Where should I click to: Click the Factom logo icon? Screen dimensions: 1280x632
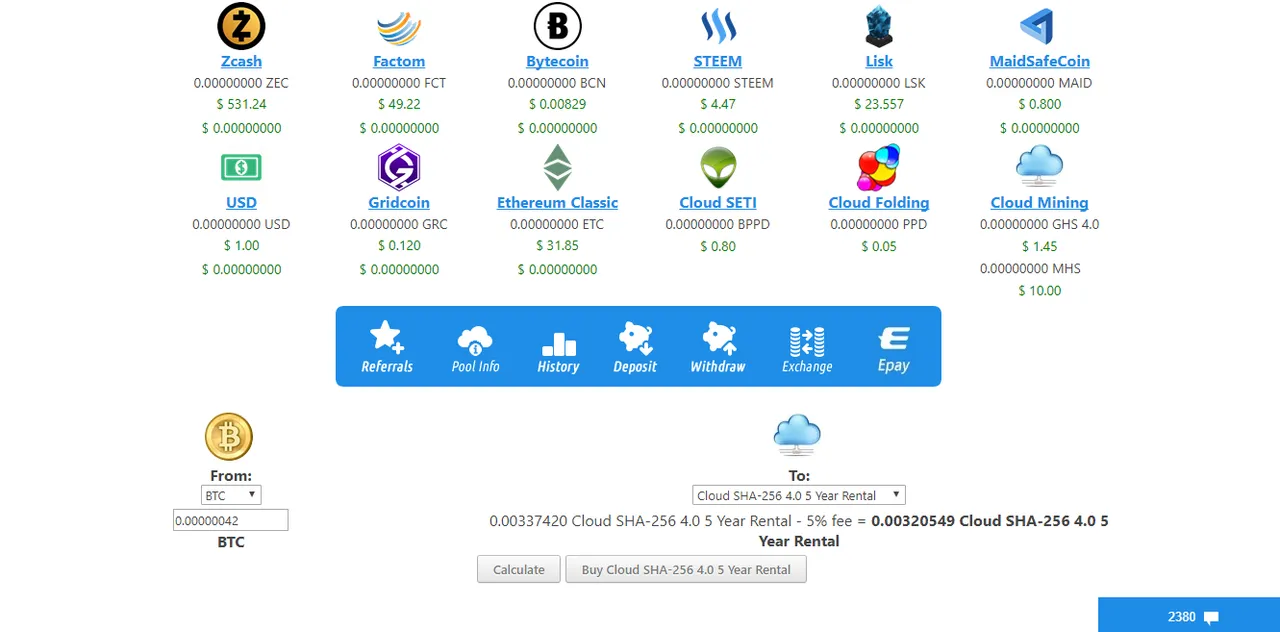(399, 27)
